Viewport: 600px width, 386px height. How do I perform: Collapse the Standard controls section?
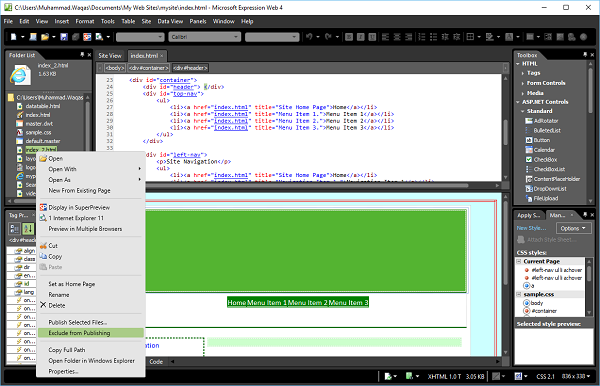tap(523, 111)
